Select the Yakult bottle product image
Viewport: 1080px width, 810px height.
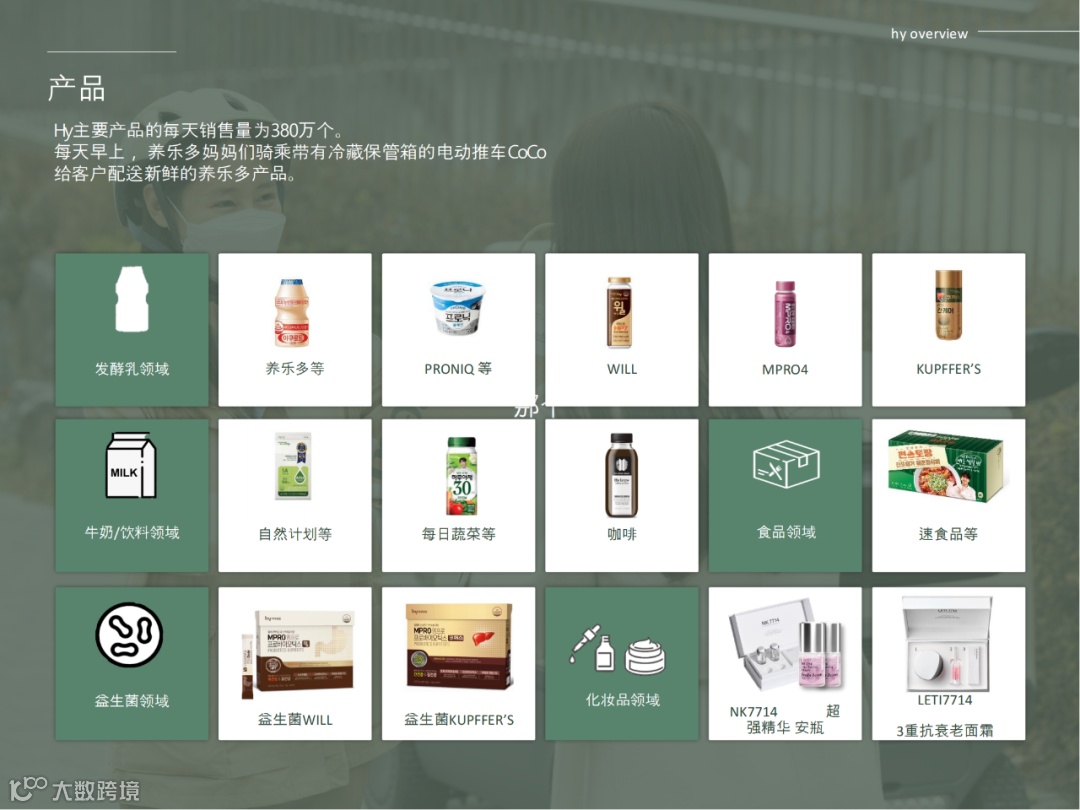pos(291,313)
